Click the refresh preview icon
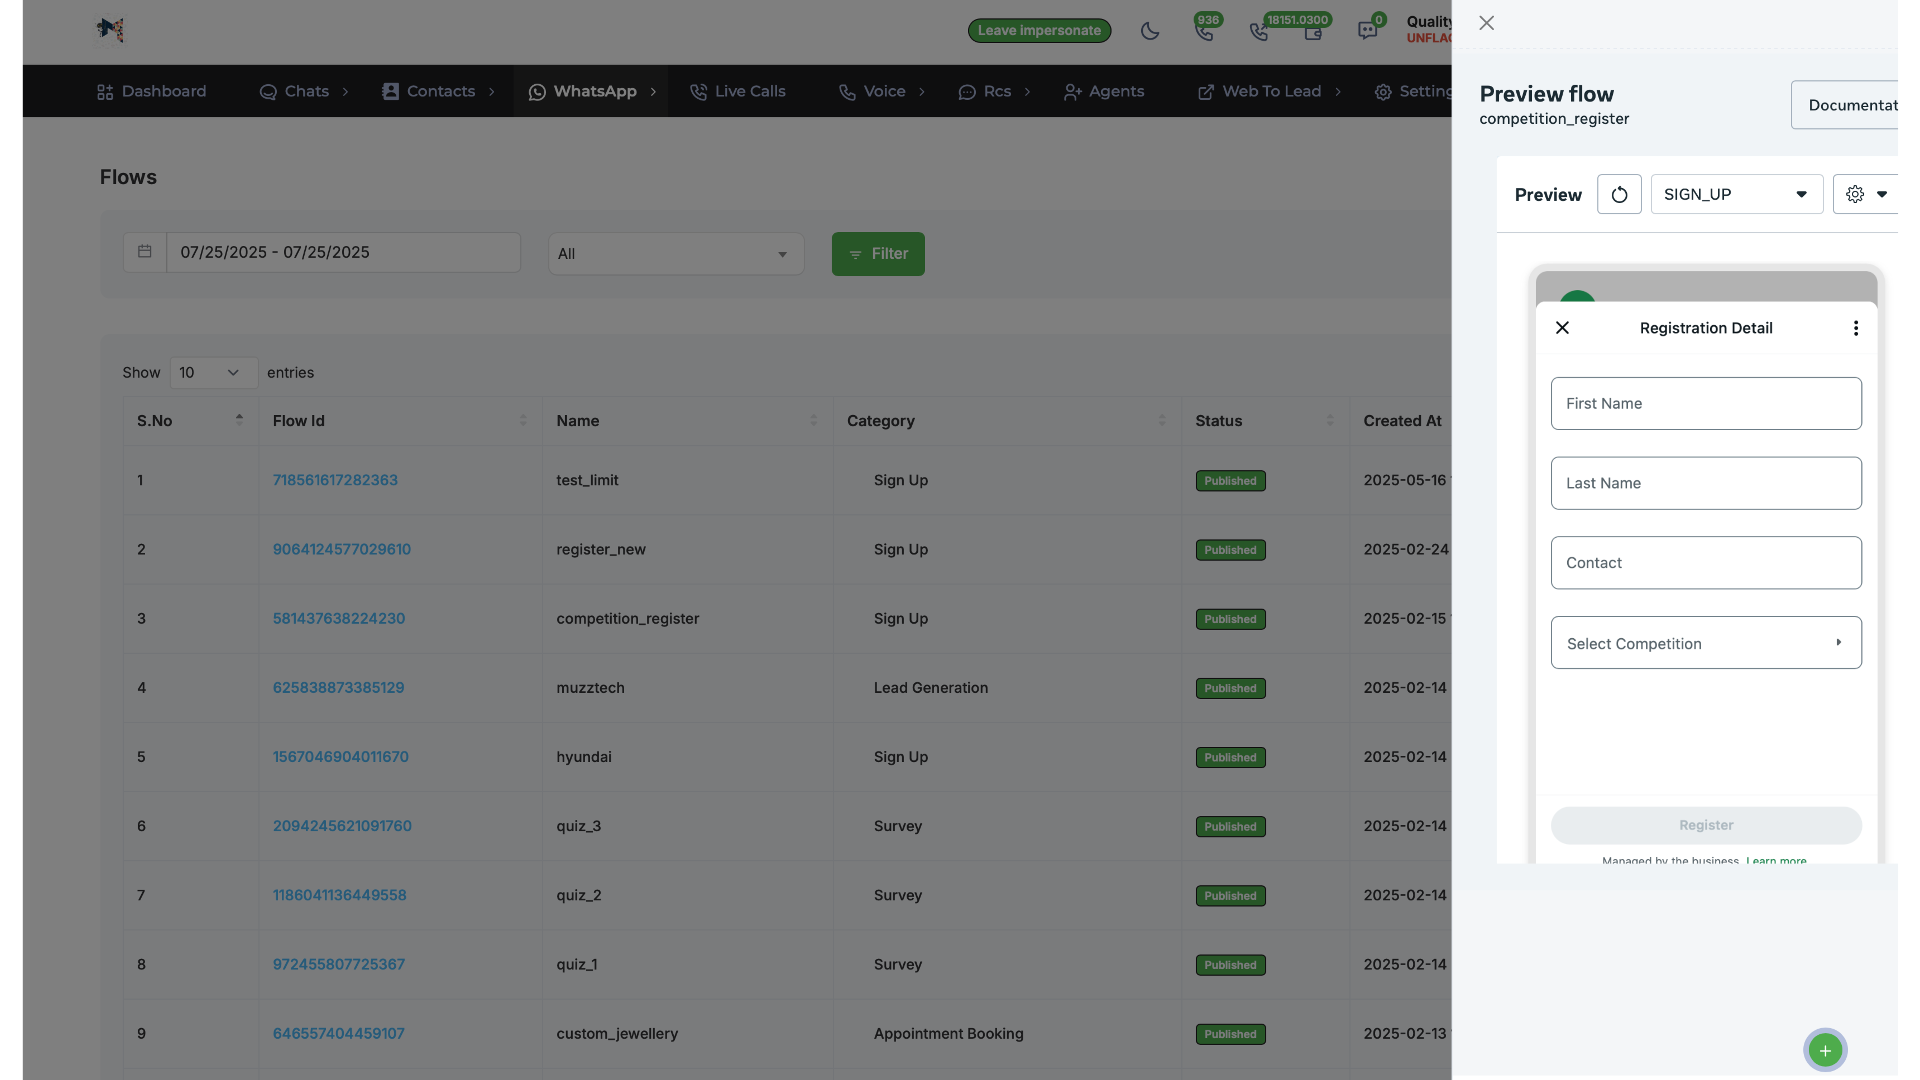Screen dimensions: 1920x1080 point(1619,194)
